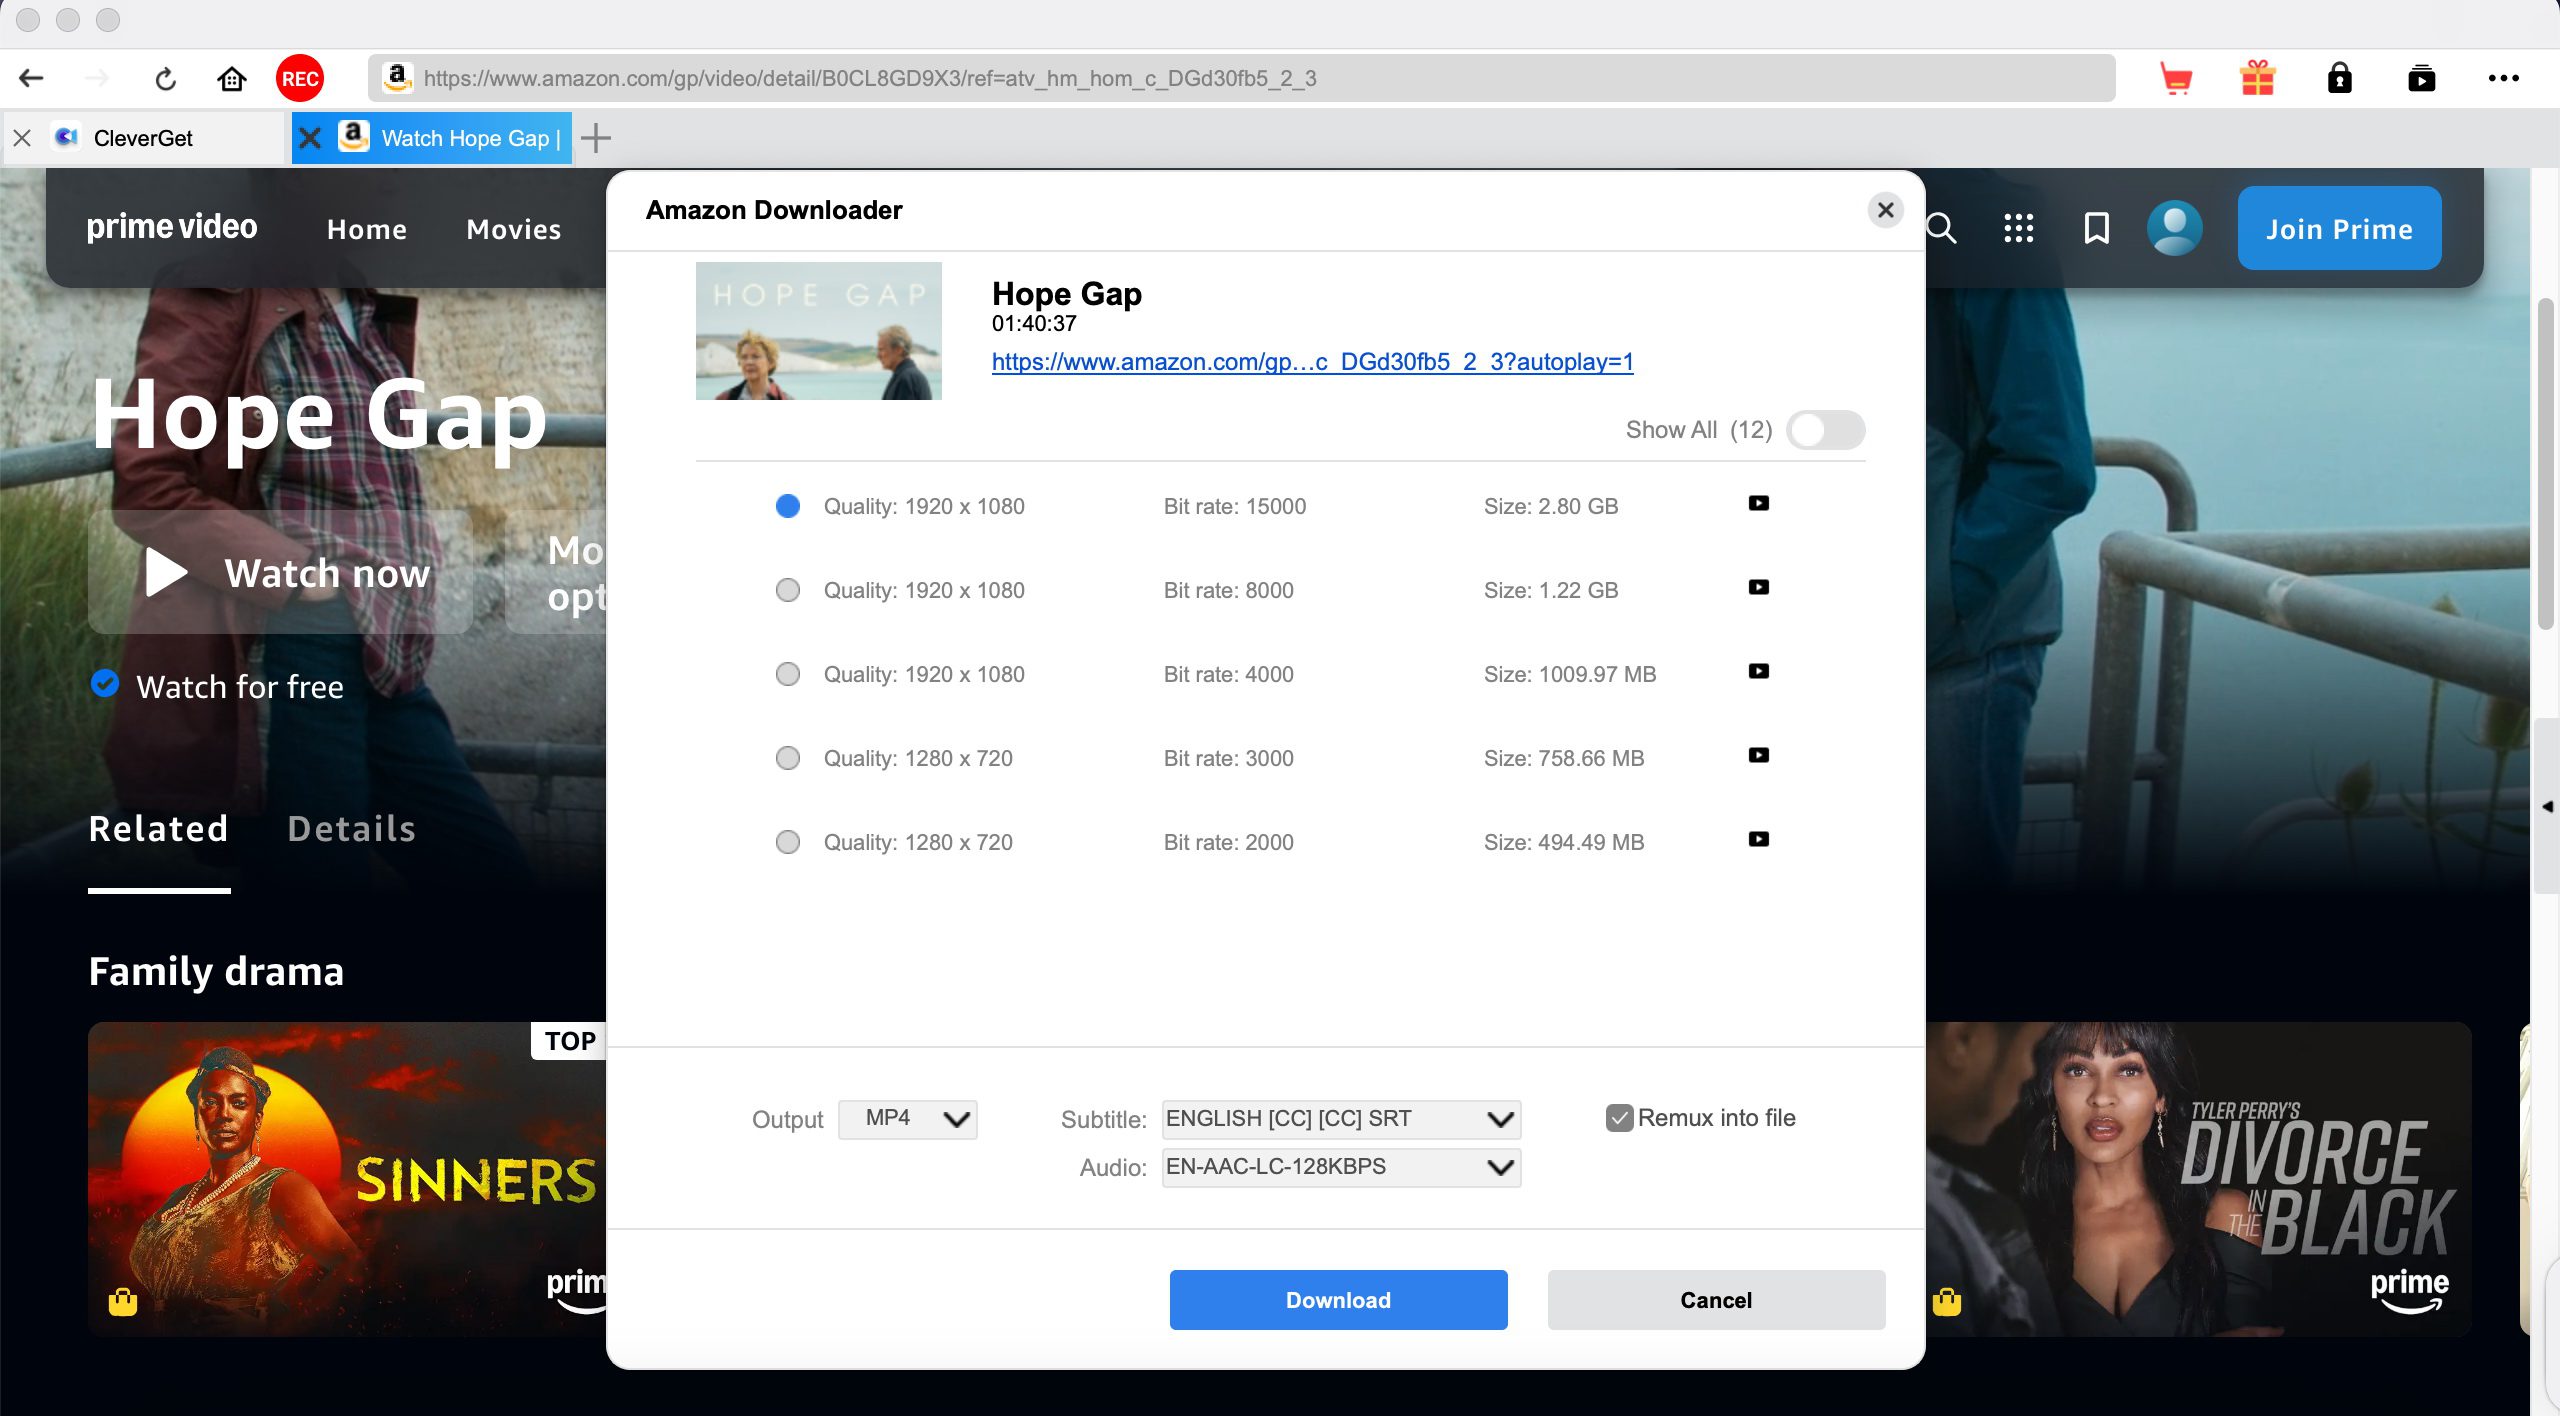Viewport: 2560px width, 1416px height.
Task: Uncheck the Remux into file checkbox
Action: (1619, 1118)
